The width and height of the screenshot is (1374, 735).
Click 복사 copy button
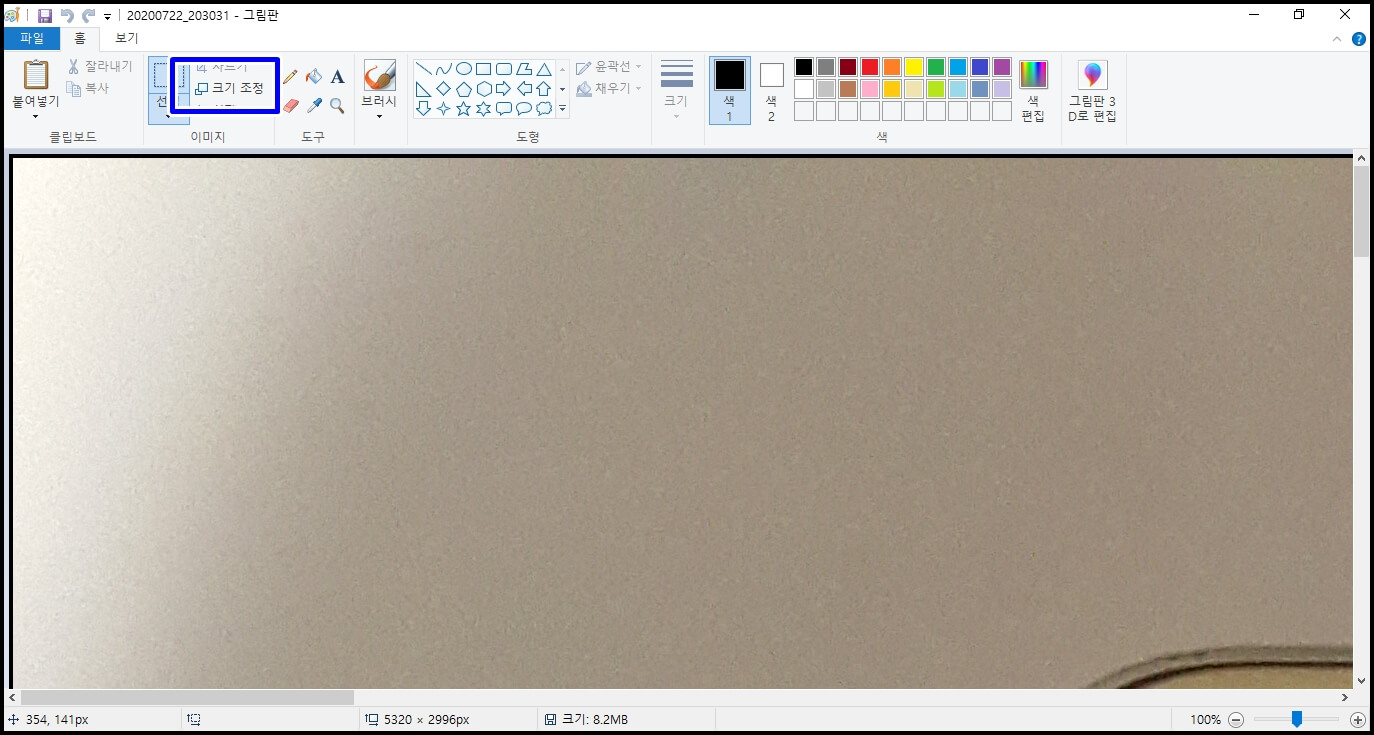[x=88, y=88]
